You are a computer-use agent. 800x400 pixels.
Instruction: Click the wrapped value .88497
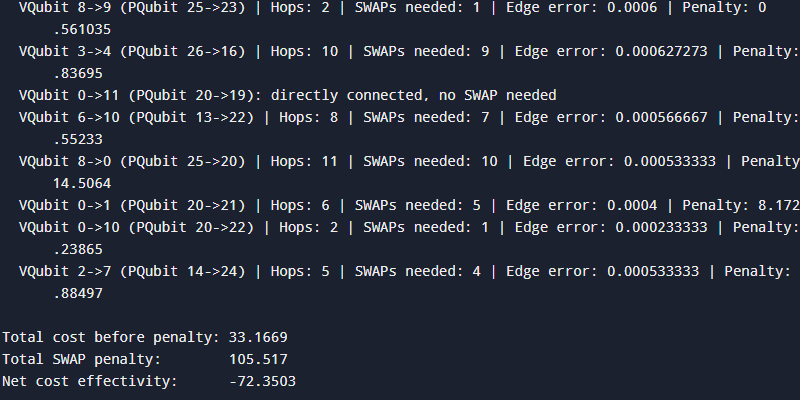[x=78, y=293]
